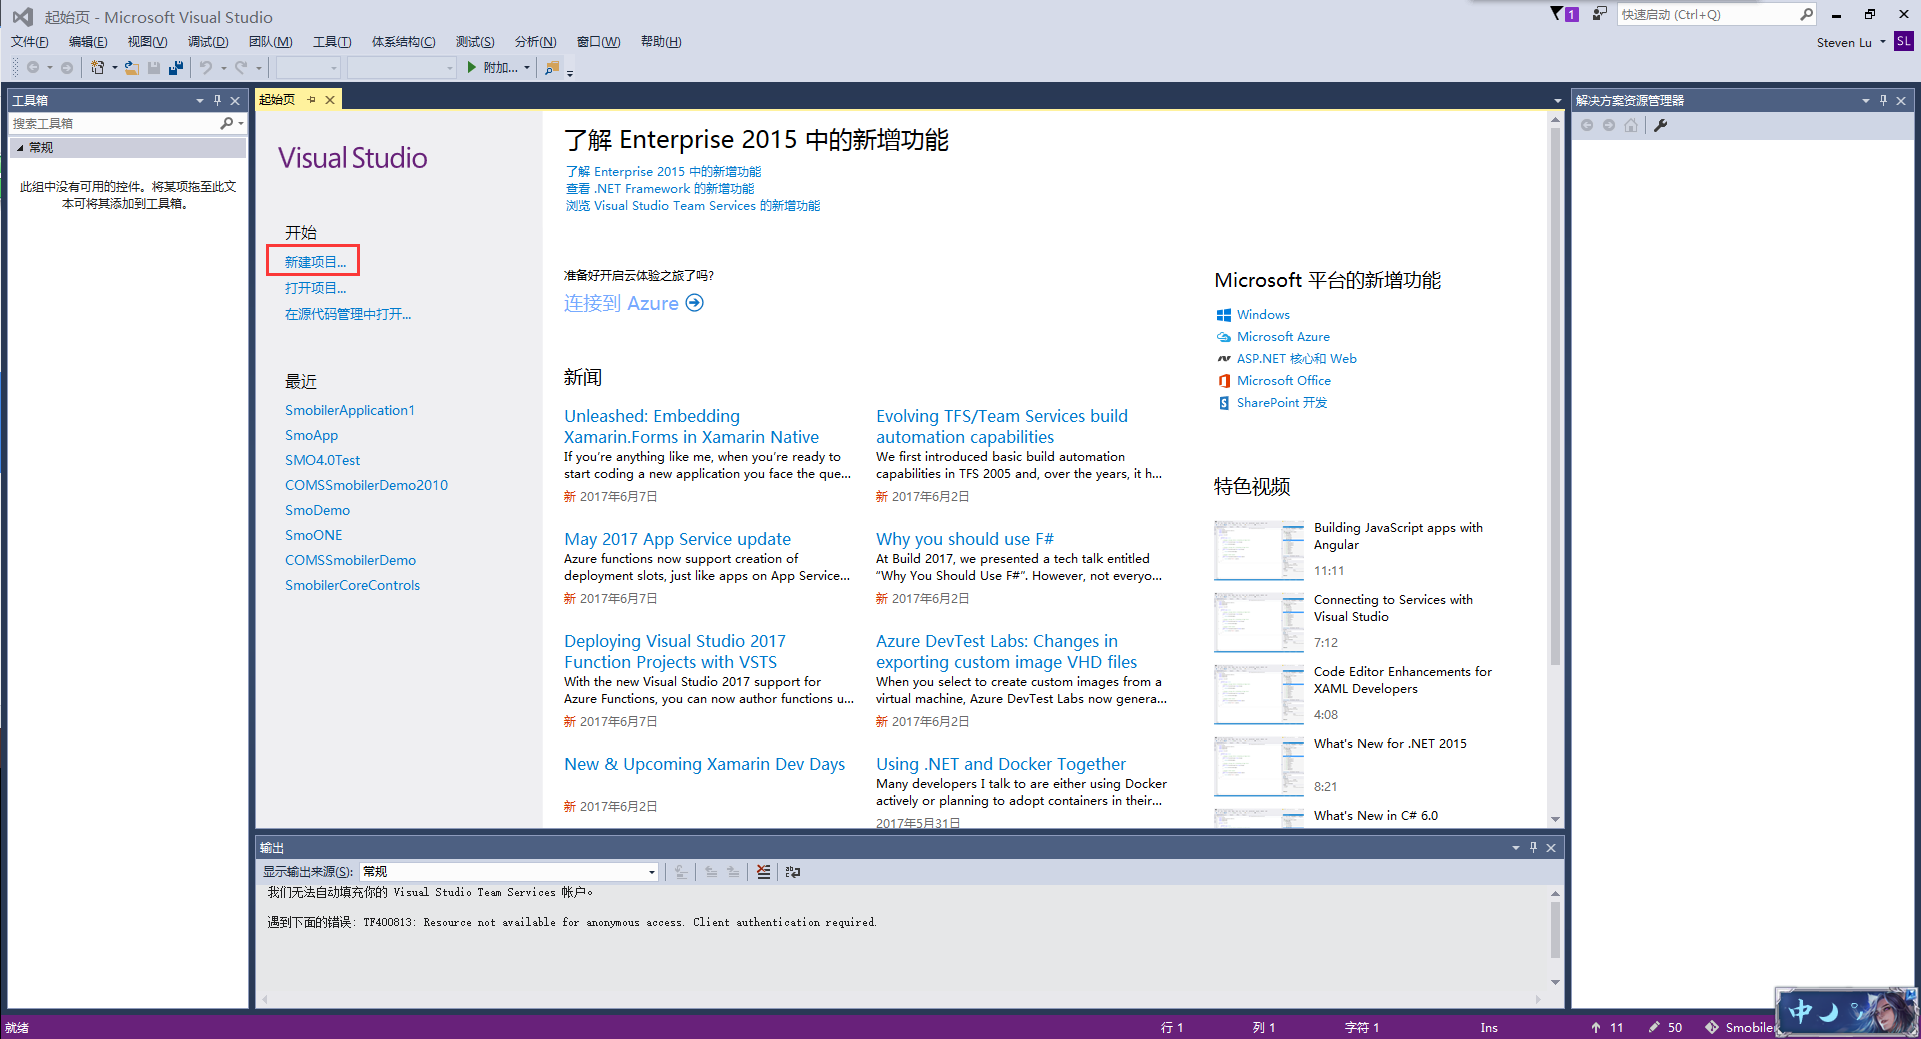Click the New Project toolbar icon
Screen dimensions: 1921x1039
(98, 67)
